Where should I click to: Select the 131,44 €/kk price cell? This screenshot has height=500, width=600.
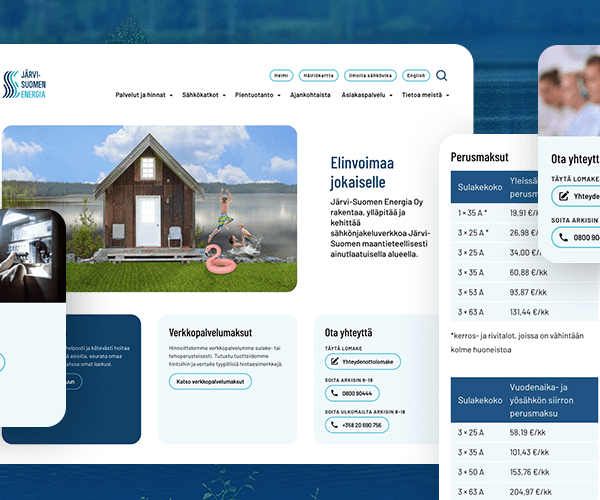(x=529, y=312)
